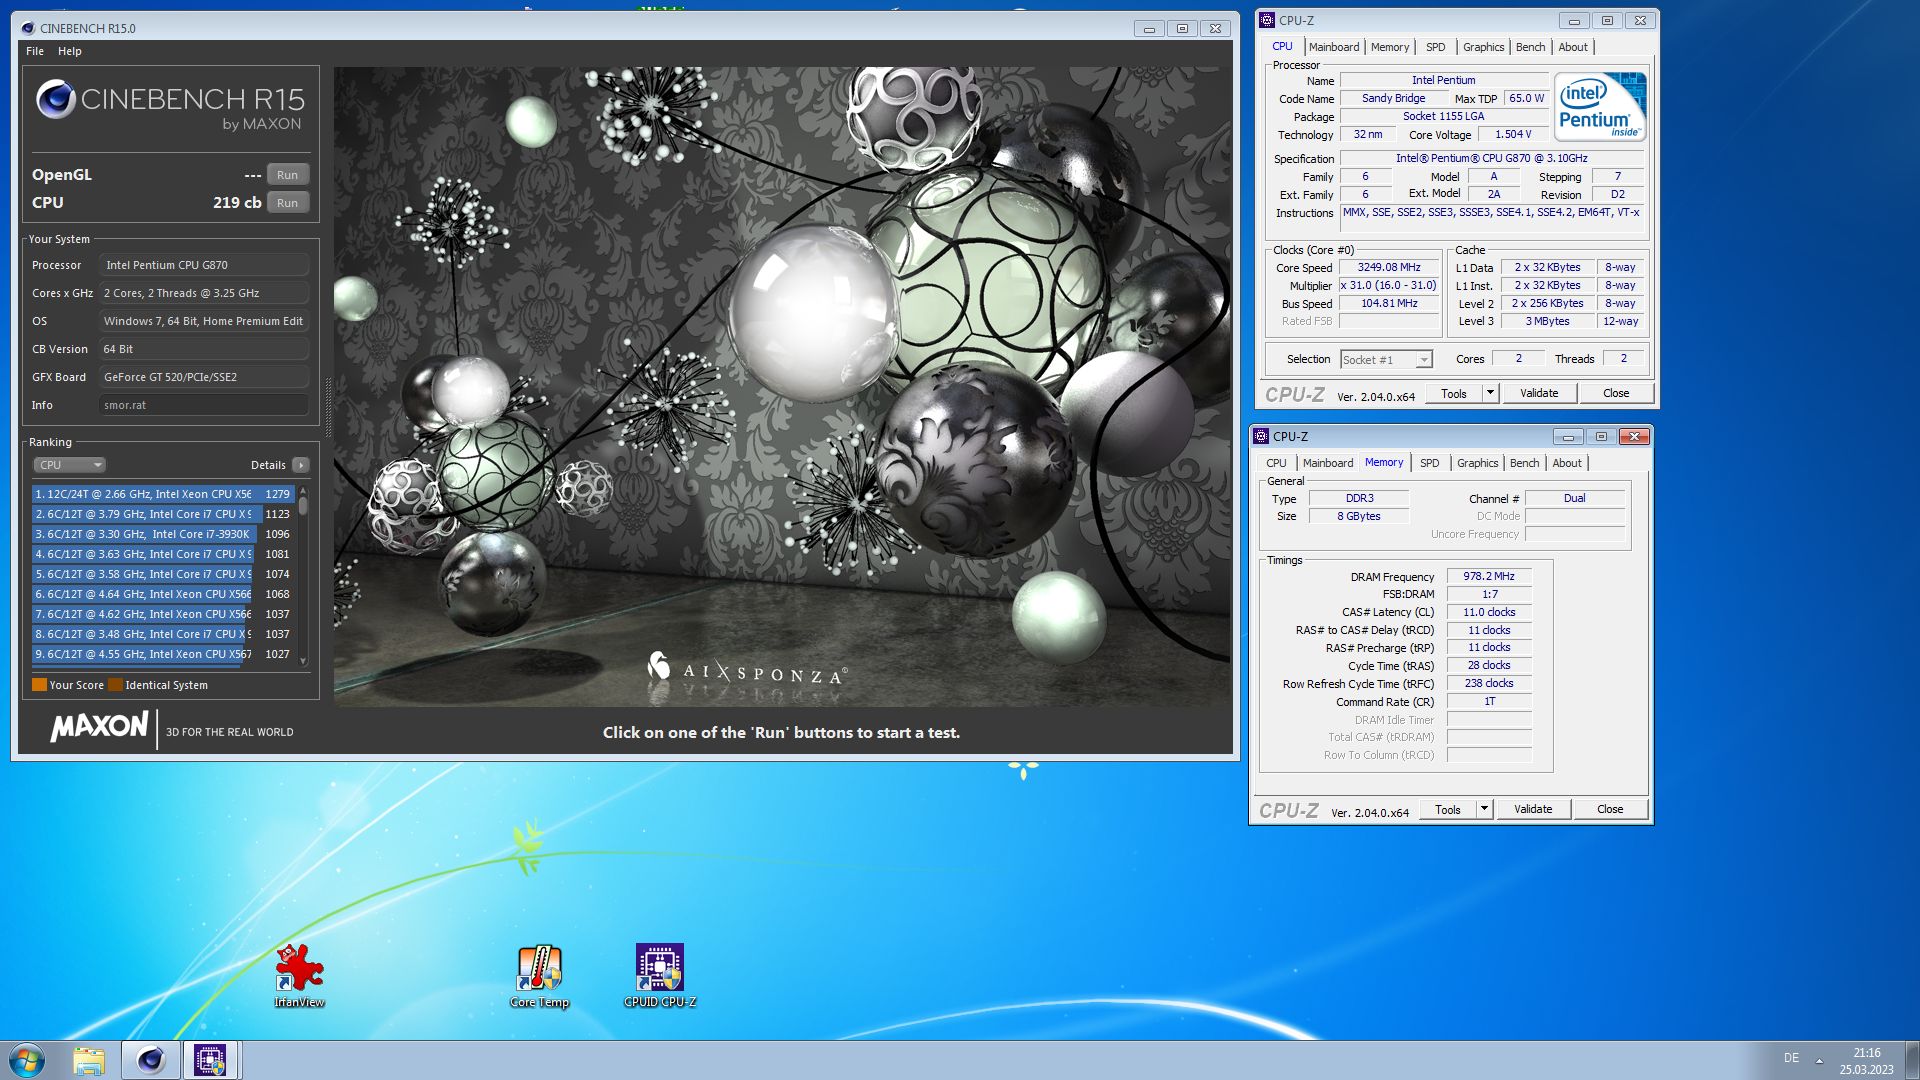Click Identical System legend swatch
Screen dimensions: 1920x1080
point(115,685)
